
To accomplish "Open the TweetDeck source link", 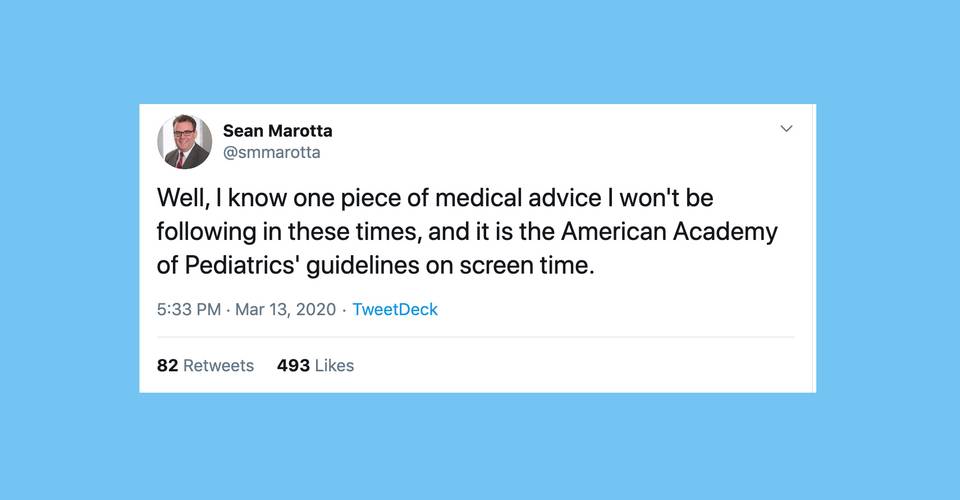I will point(395,309).
